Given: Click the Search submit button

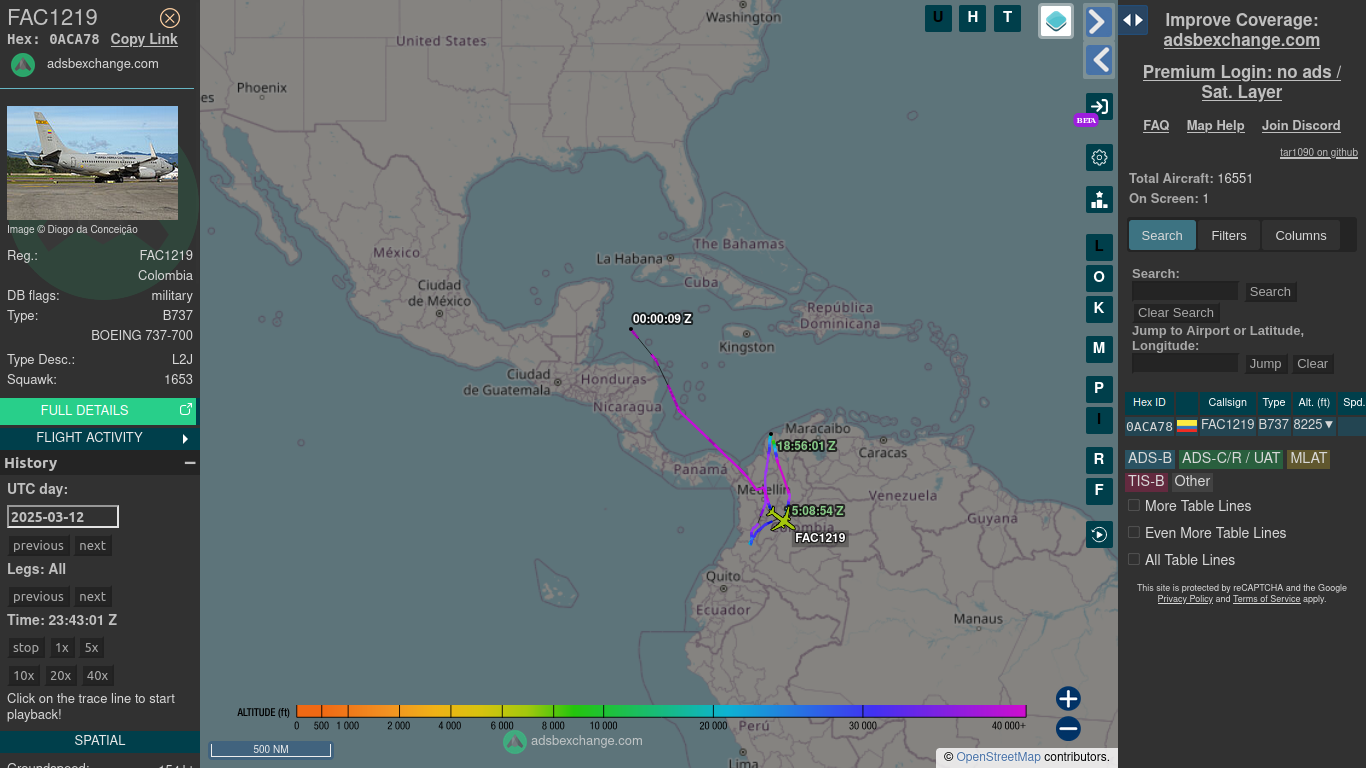Looking at the screenshot, I should [x=1270, y=292].
